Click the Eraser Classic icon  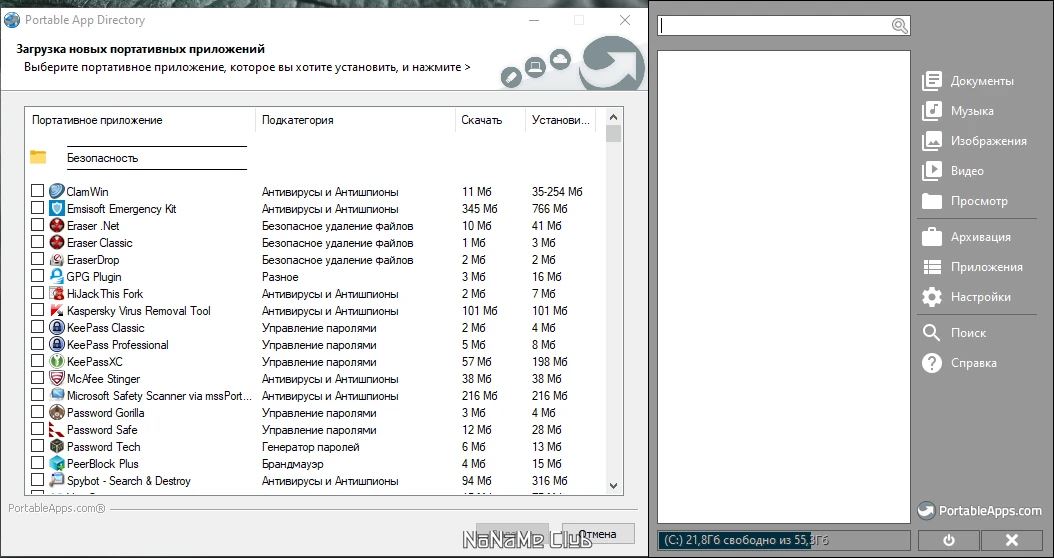coord(56,243)
